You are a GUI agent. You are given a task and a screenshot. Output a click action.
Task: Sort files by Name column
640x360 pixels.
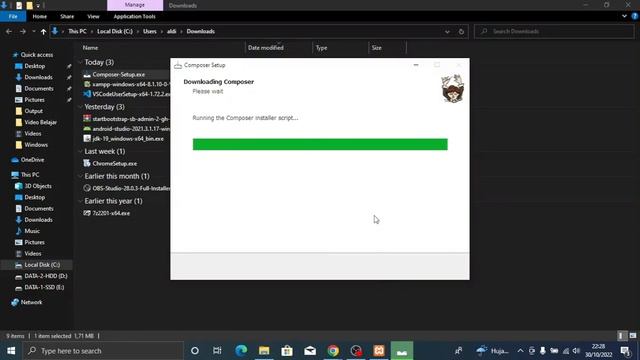pyautogui.click(x=90, y=48)
